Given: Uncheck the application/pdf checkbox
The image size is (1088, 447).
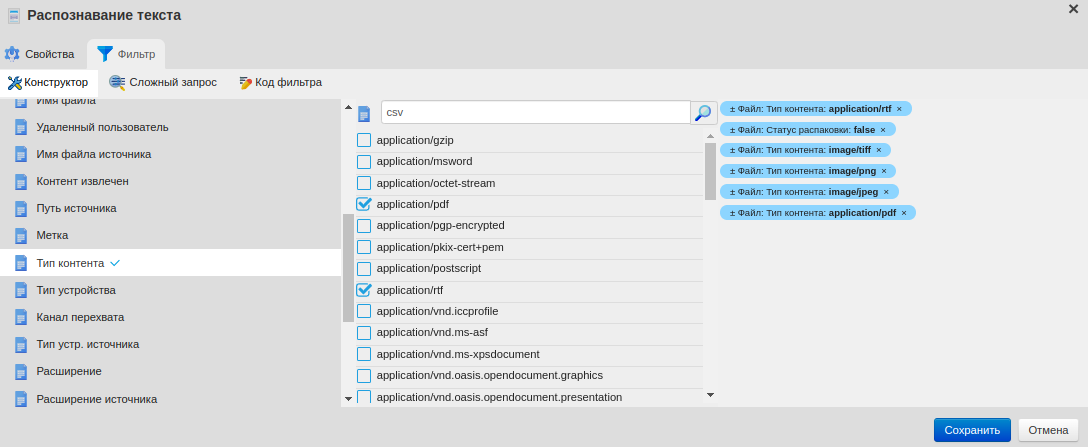Looking at the screenshot, I should (364, 204).
